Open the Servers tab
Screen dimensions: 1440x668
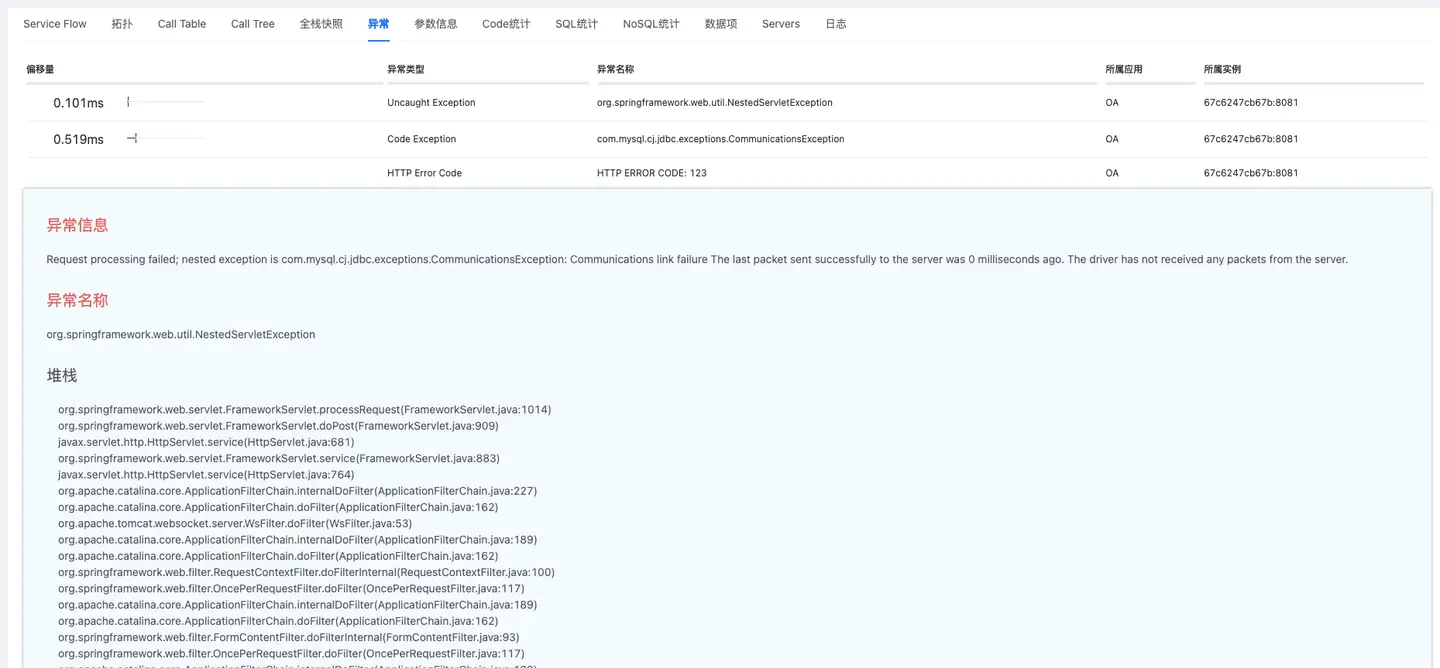[x=780, y=24]
